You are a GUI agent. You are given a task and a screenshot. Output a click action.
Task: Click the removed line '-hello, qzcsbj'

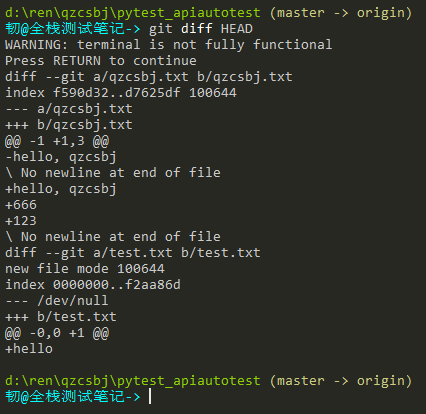point(61,157)
